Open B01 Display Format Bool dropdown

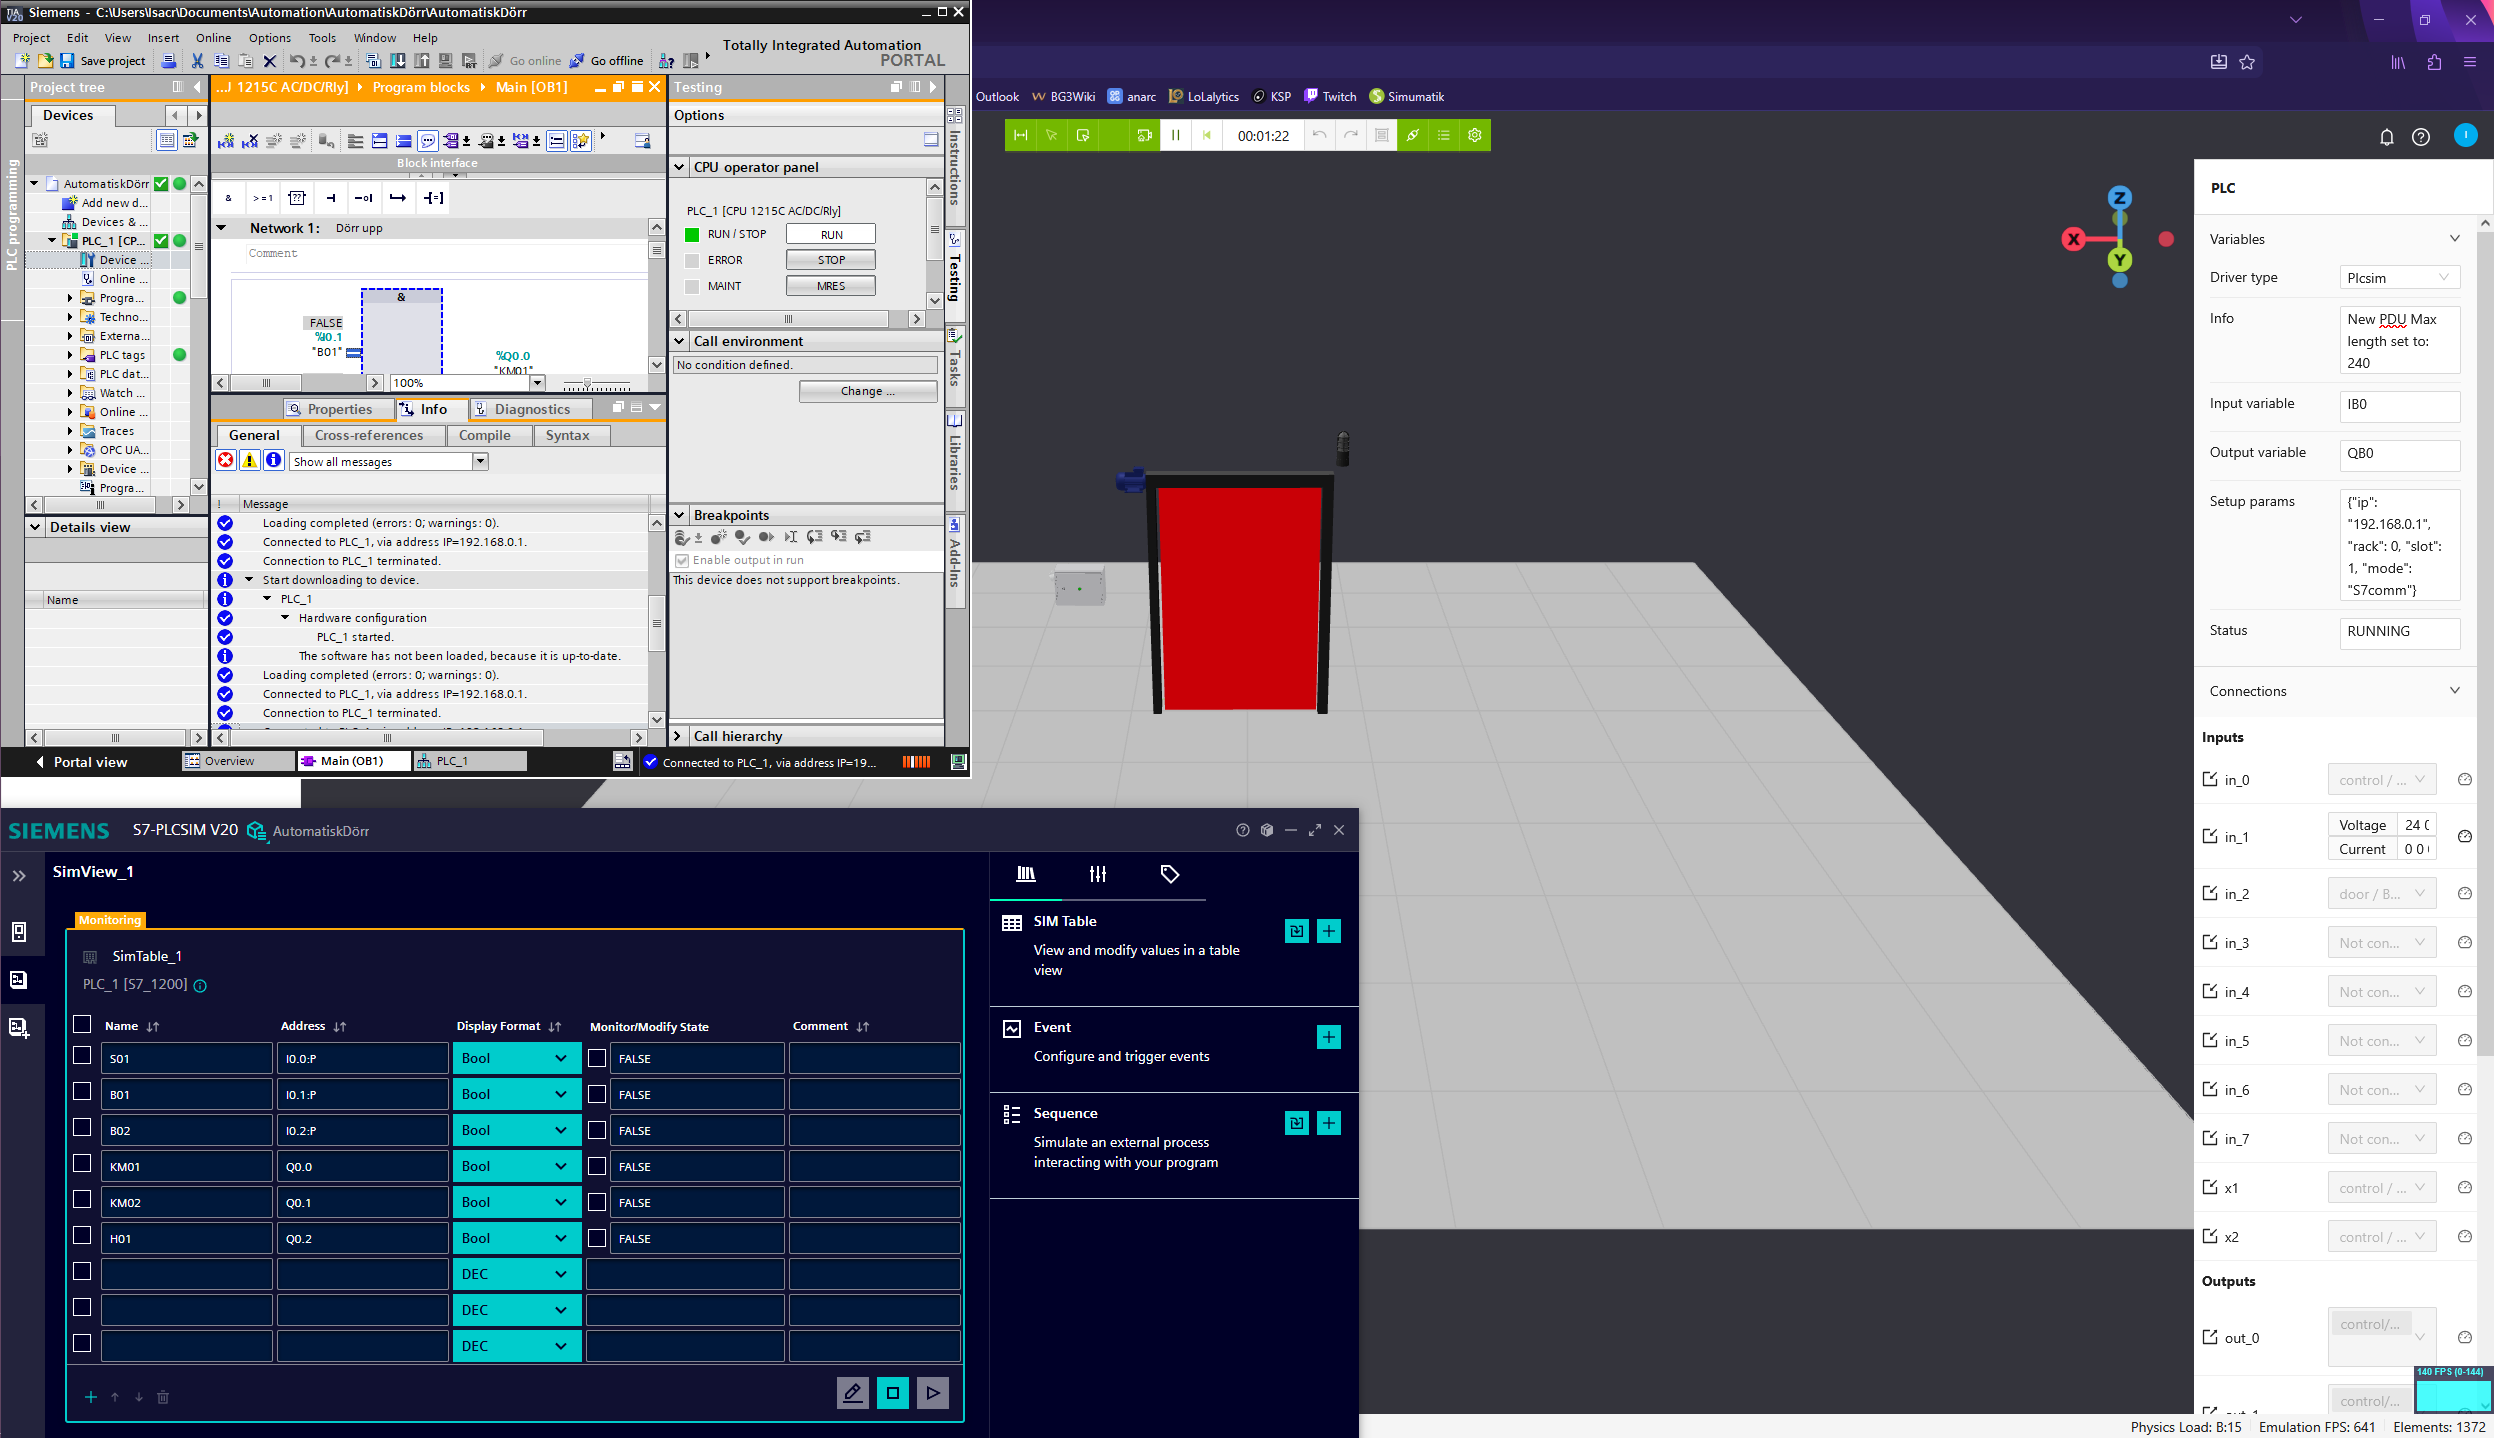coord(515,1094)
